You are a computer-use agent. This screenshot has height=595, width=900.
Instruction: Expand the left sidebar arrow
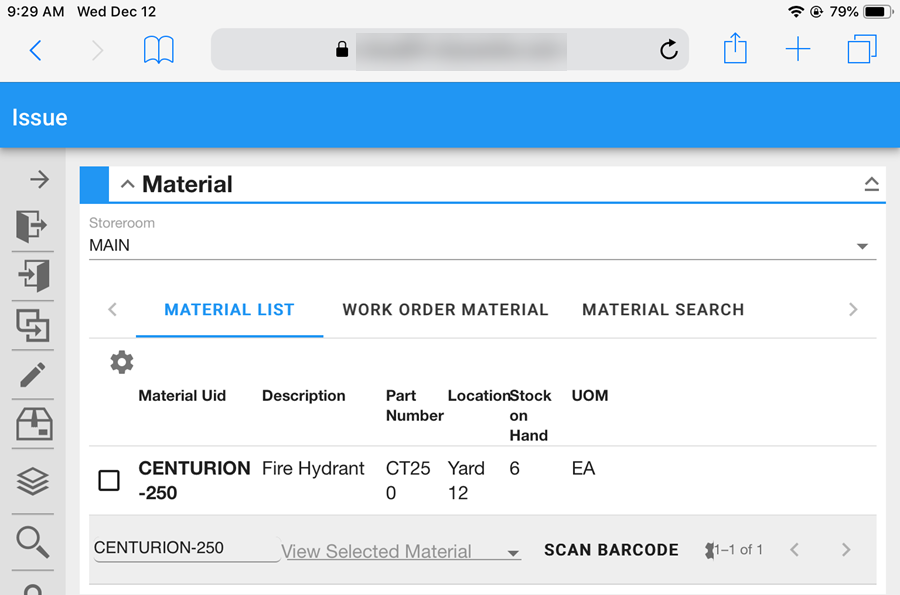[x=38, y=180]
